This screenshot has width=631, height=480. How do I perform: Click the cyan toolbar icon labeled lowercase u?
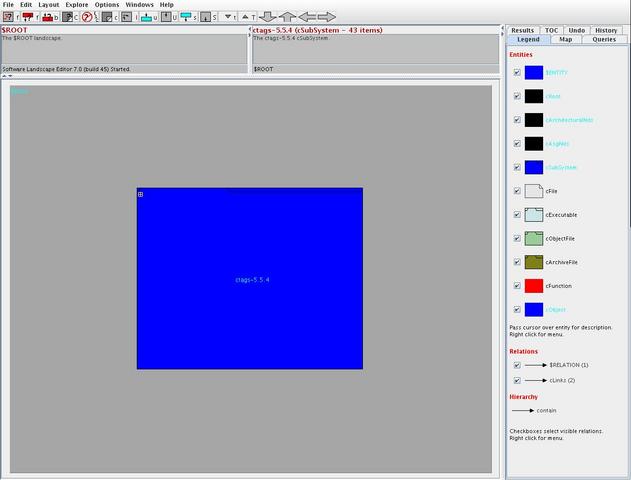coord(146,17)
